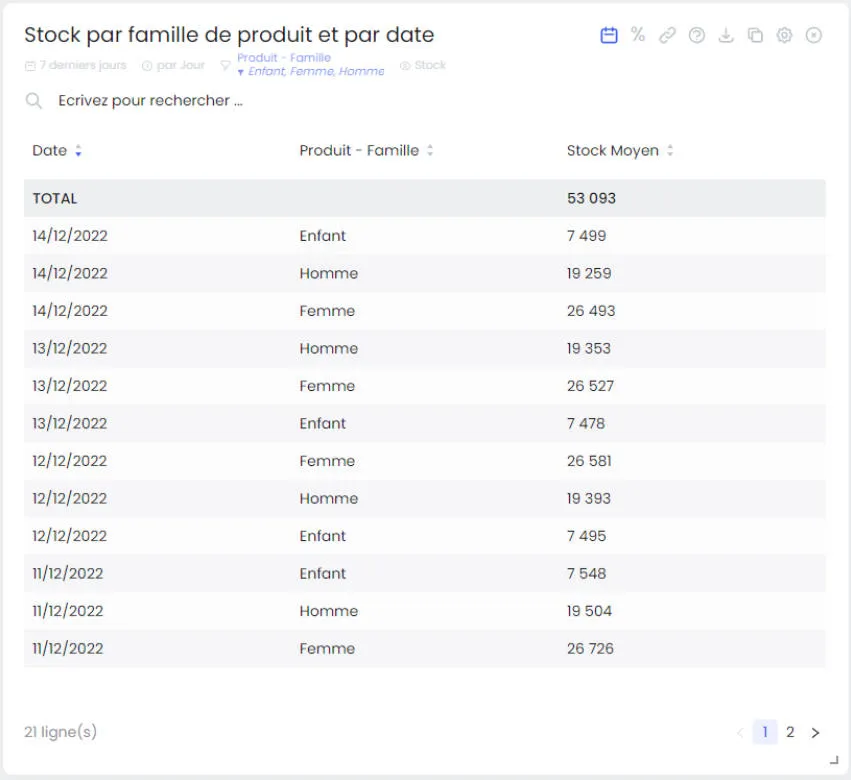The height and width of the screenshot is (780, 851).
Task: Select value 7 499 for Enfant
Action: tap(586, 236)
